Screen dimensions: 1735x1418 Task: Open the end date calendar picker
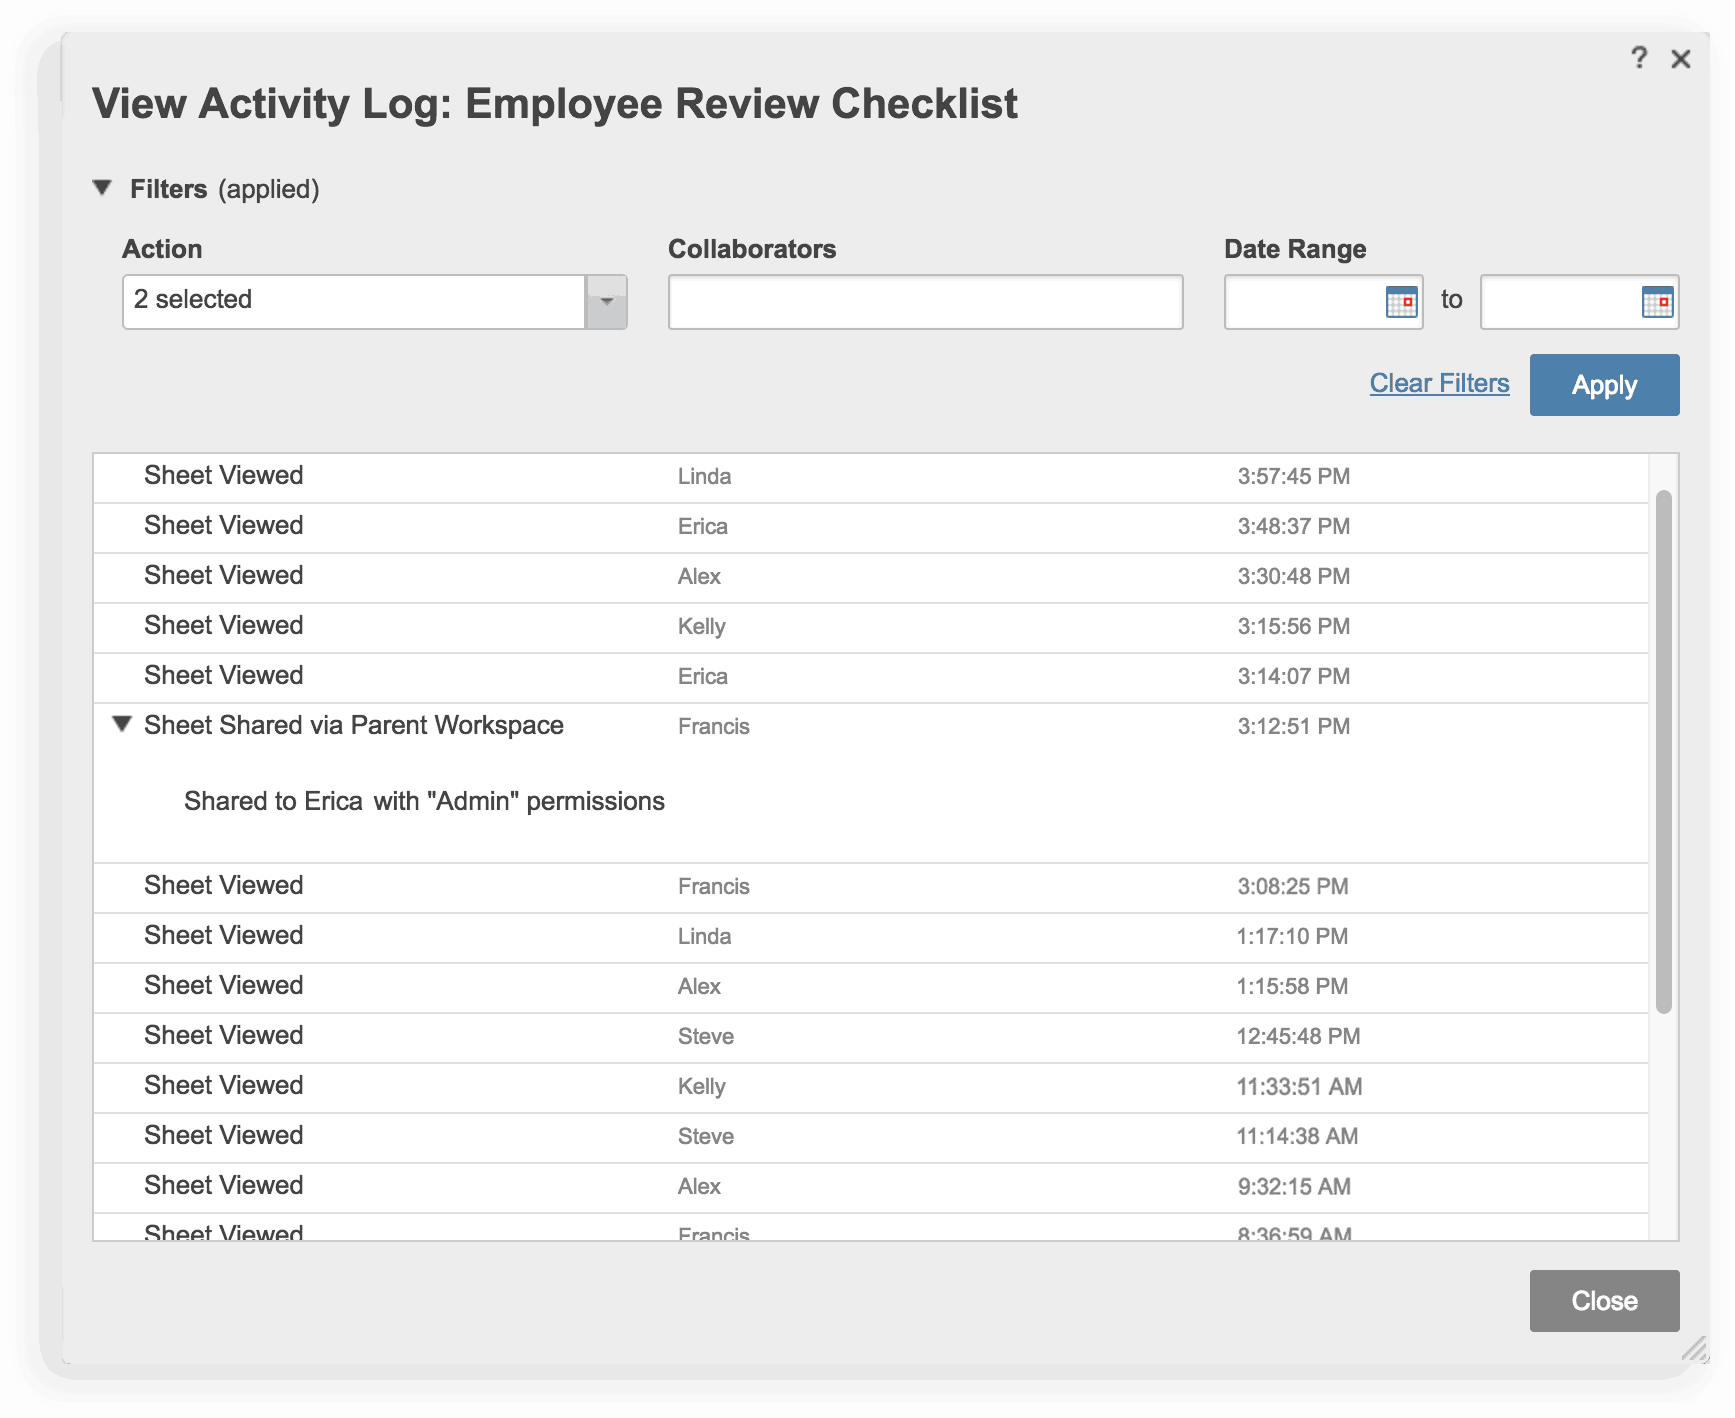pos(1657,302)
